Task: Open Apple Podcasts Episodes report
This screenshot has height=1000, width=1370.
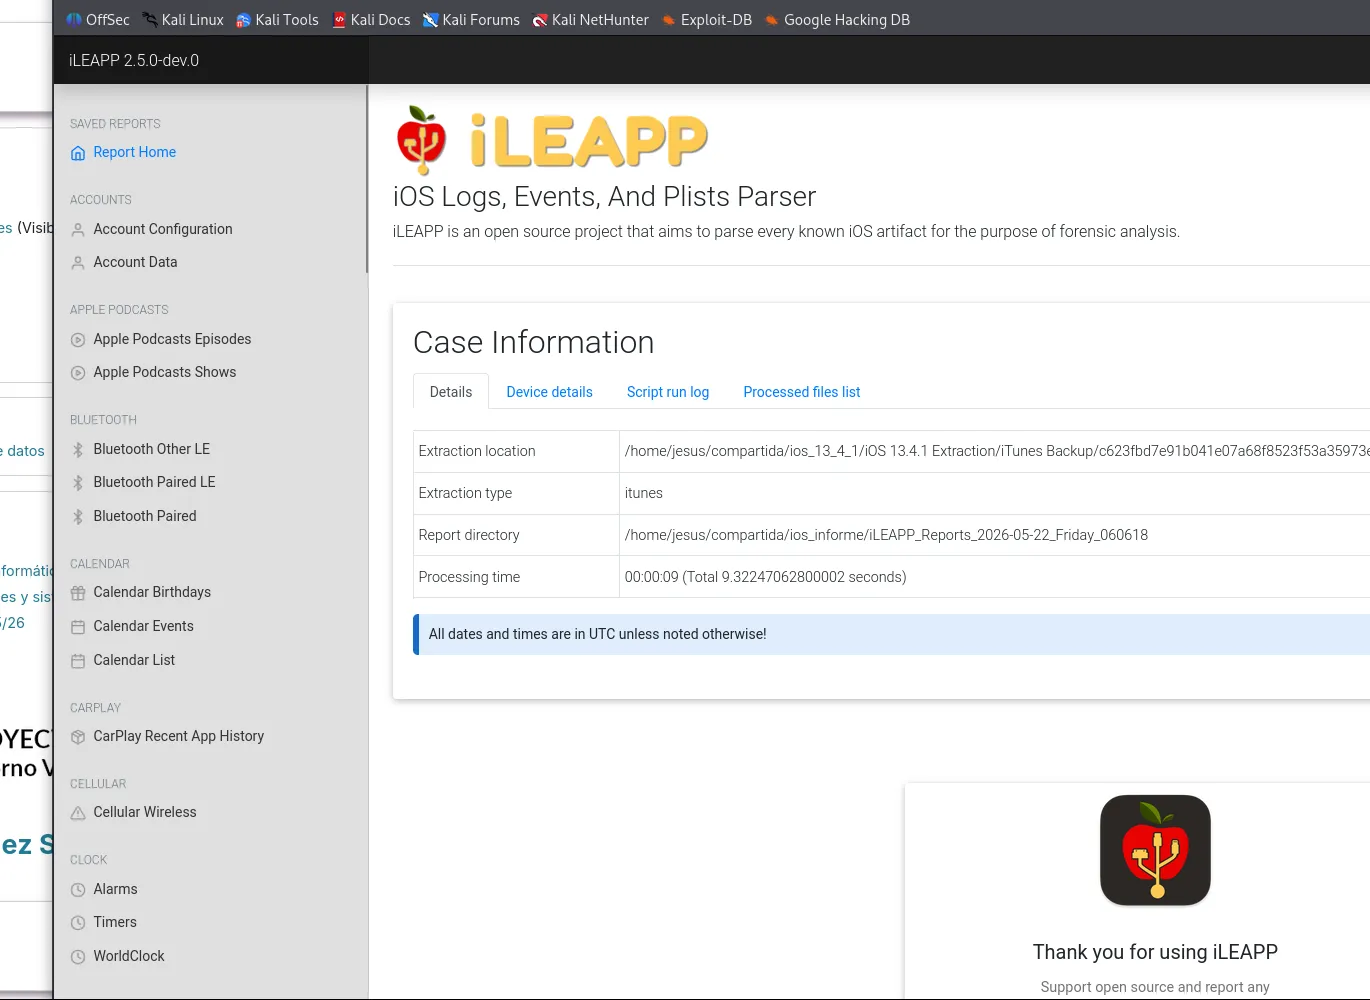Action: (x=172, y=339)
